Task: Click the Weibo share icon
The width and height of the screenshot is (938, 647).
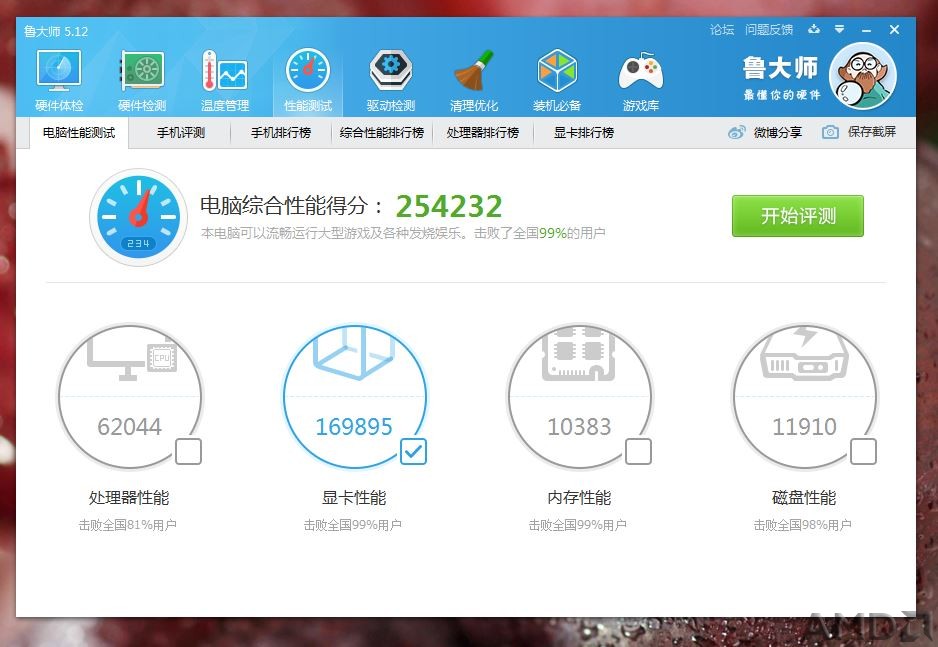Action: [737, 132]
